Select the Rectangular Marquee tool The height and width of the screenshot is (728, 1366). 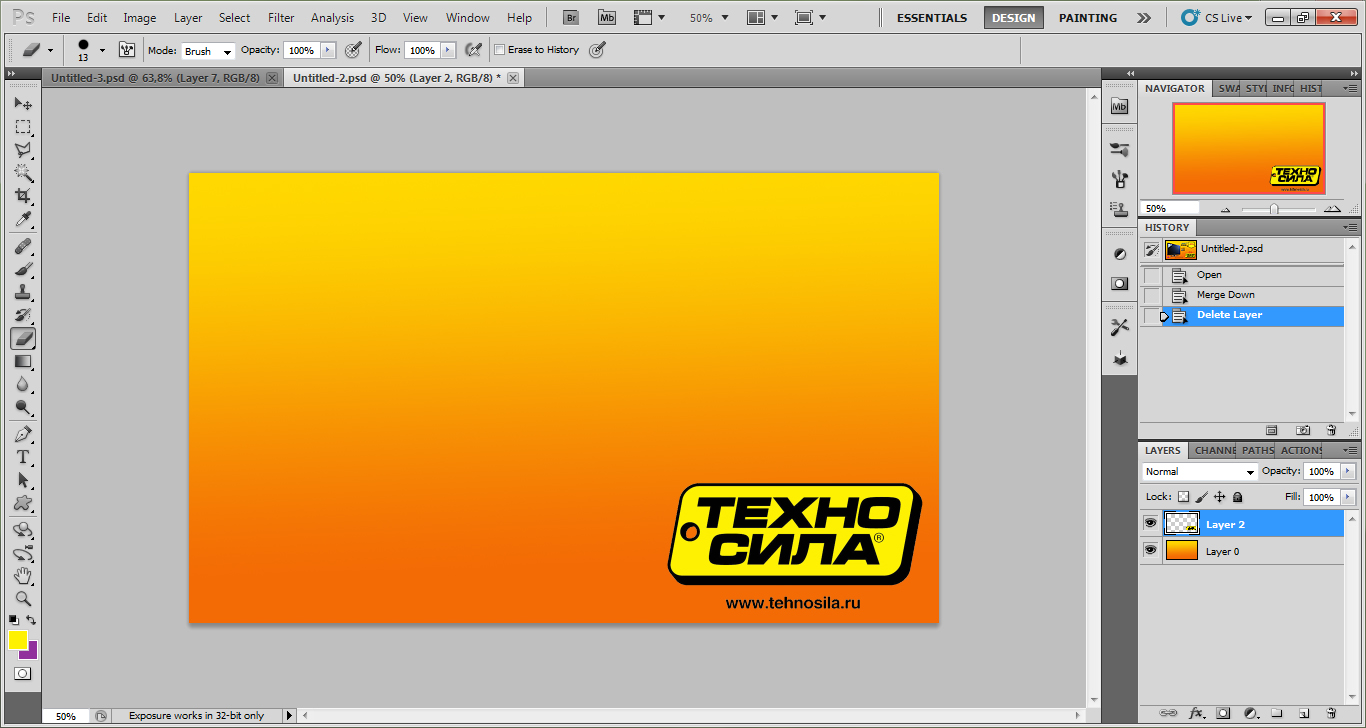click(x=22, y=126)
